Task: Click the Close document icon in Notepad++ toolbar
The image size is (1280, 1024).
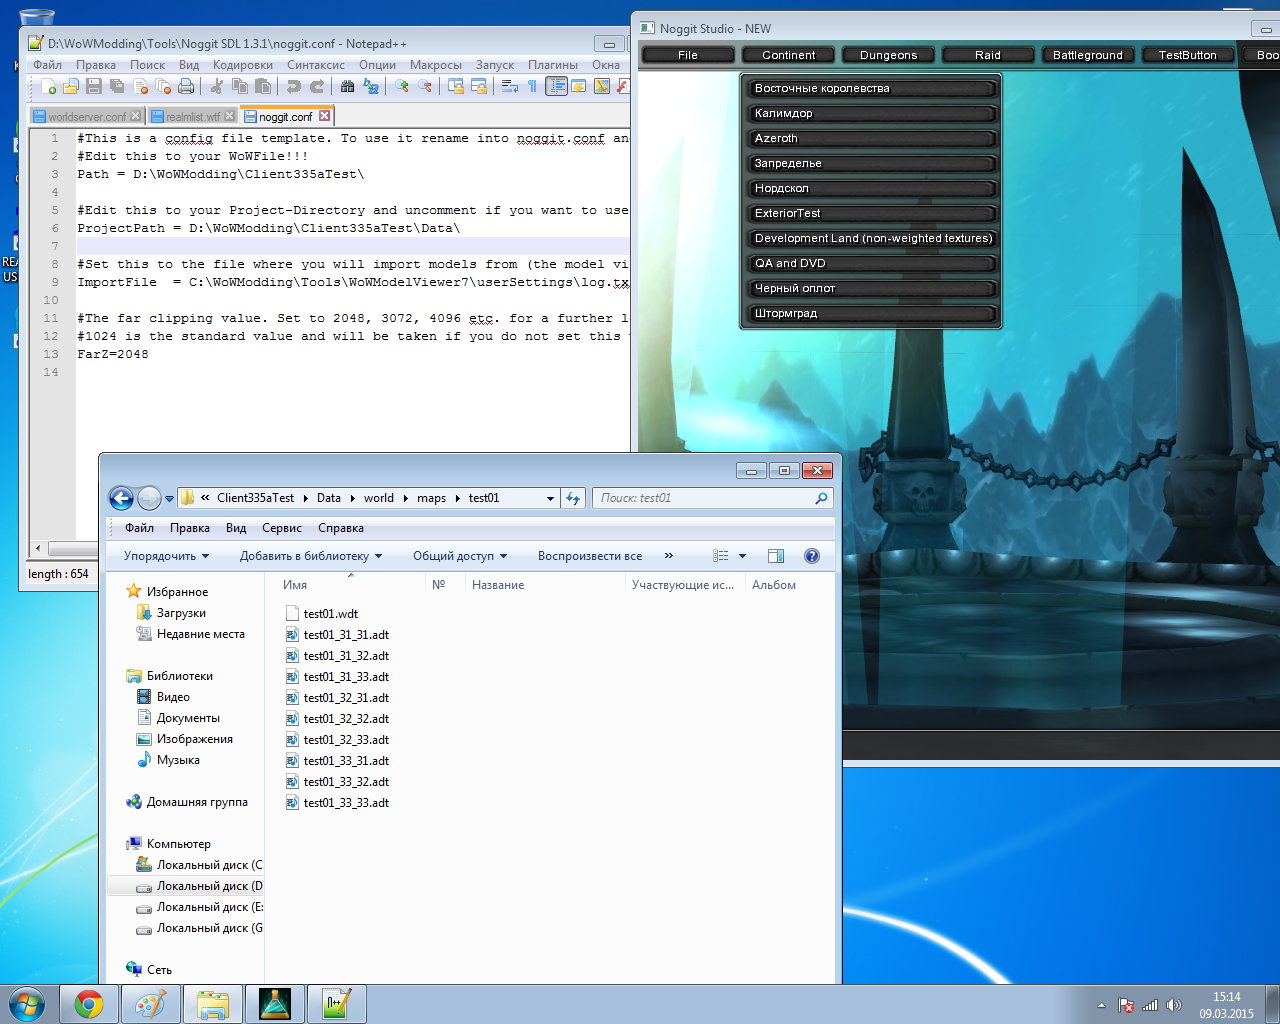Action: pyautogui.click(x=140, y=87)
